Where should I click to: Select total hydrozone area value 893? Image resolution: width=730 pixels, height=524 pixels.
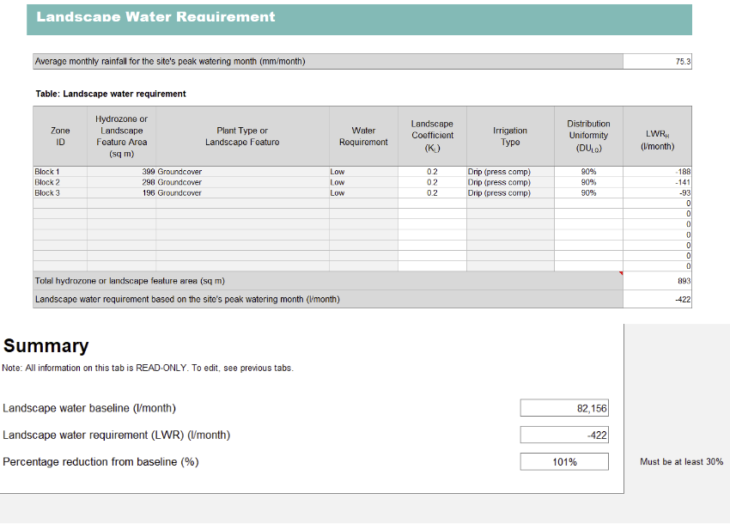(657, 281)
